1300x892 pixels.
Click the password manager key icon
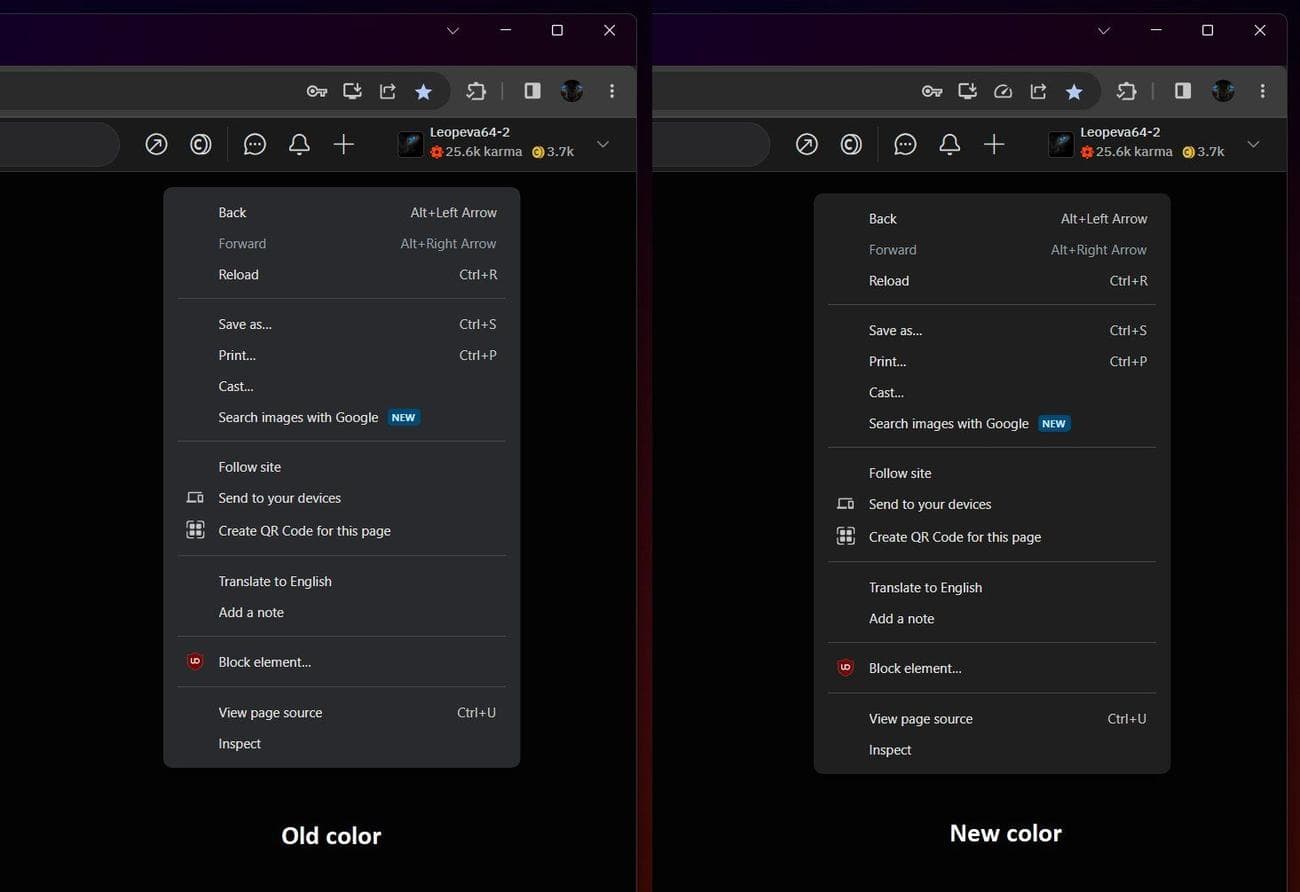click(316, 91)
